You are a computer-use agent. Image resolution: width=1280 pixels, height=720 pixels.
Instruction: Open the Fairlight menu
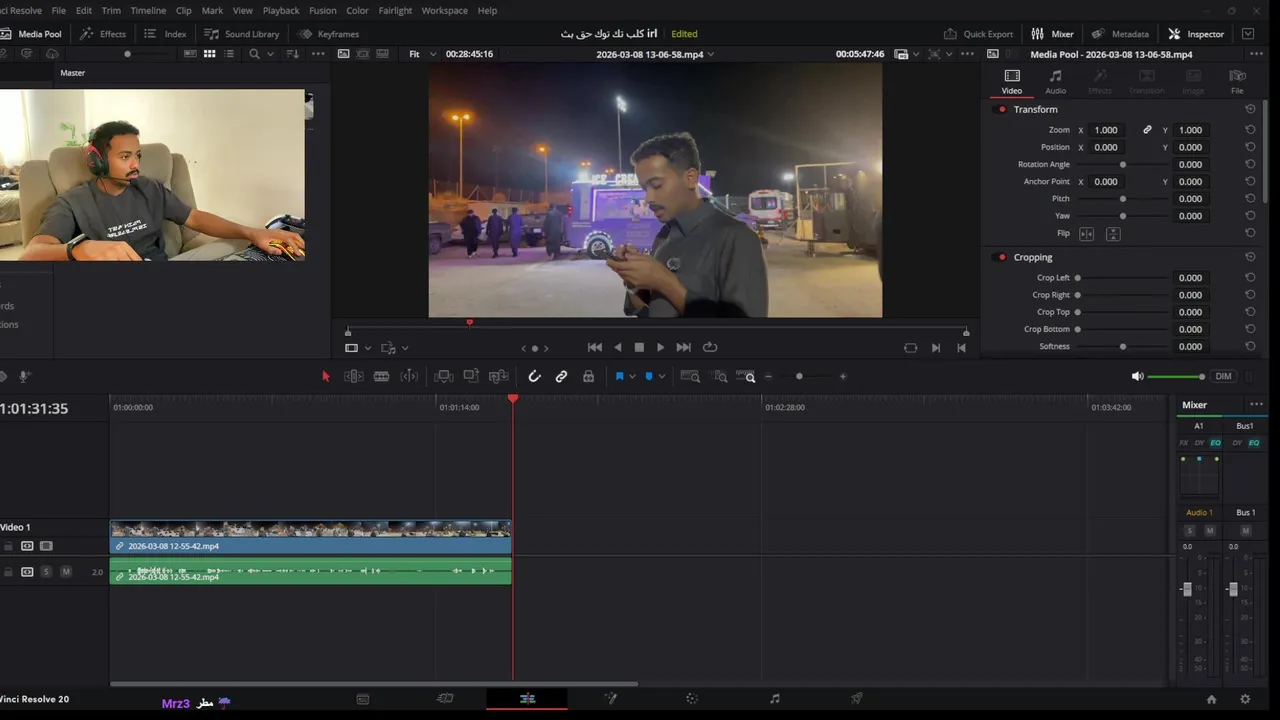395,10
